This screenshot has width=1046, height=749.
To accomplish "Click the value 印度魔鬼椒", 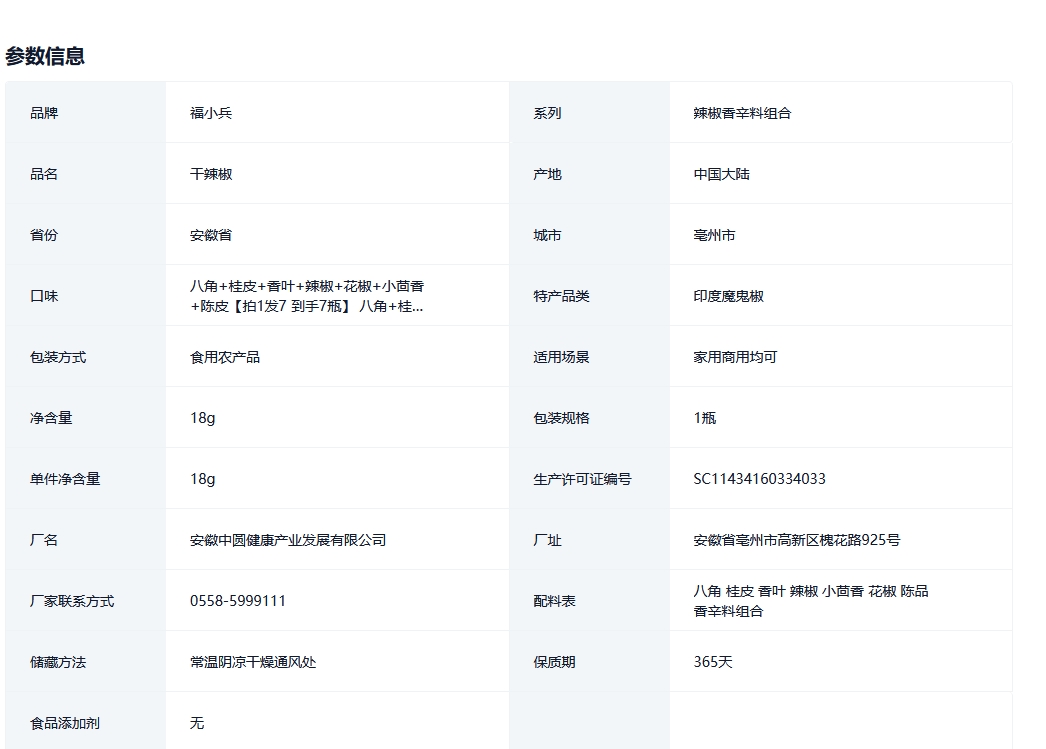I will coord(728,296).
